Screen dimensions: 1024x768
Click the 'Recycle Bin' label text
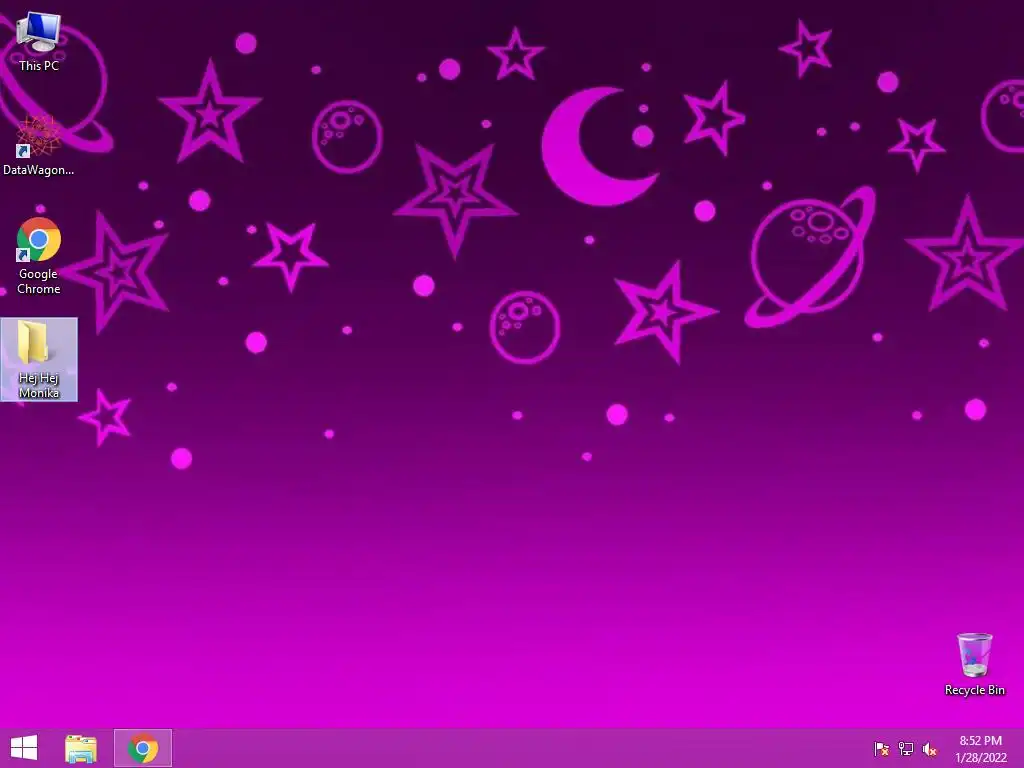tap(974, 690)
